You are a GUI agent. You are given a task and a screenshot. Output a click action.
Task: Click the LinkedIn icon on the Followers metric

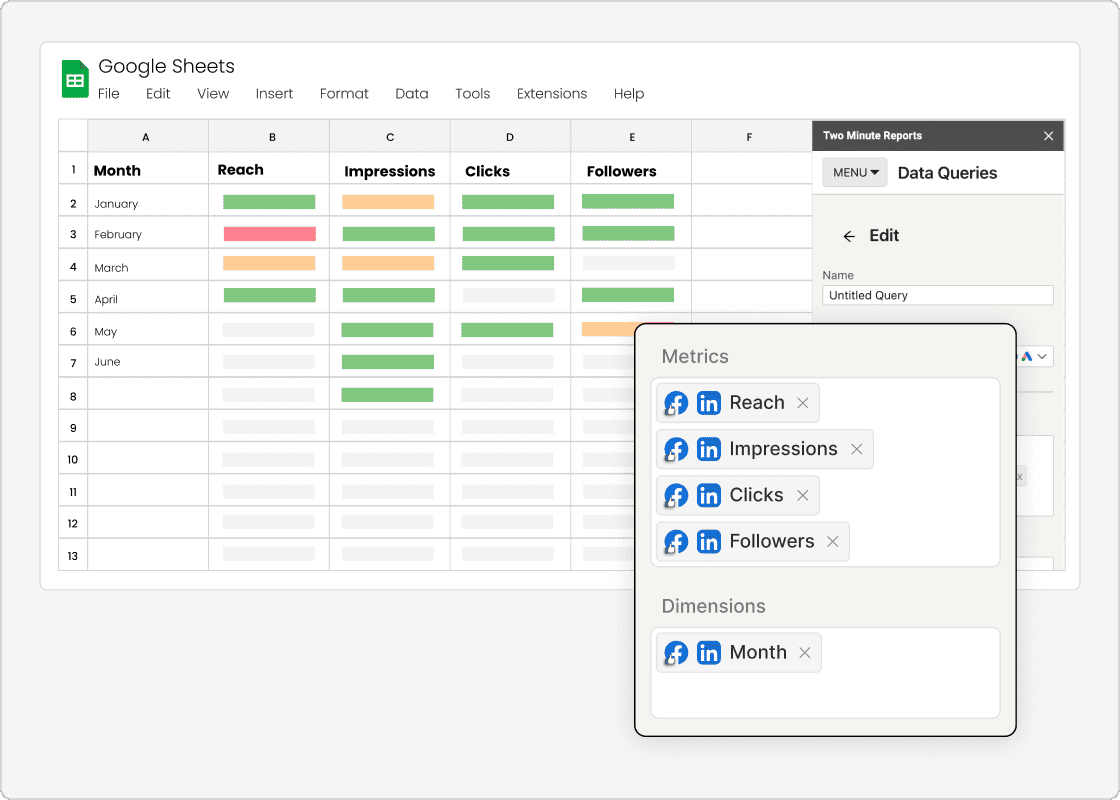click(708, 540)
